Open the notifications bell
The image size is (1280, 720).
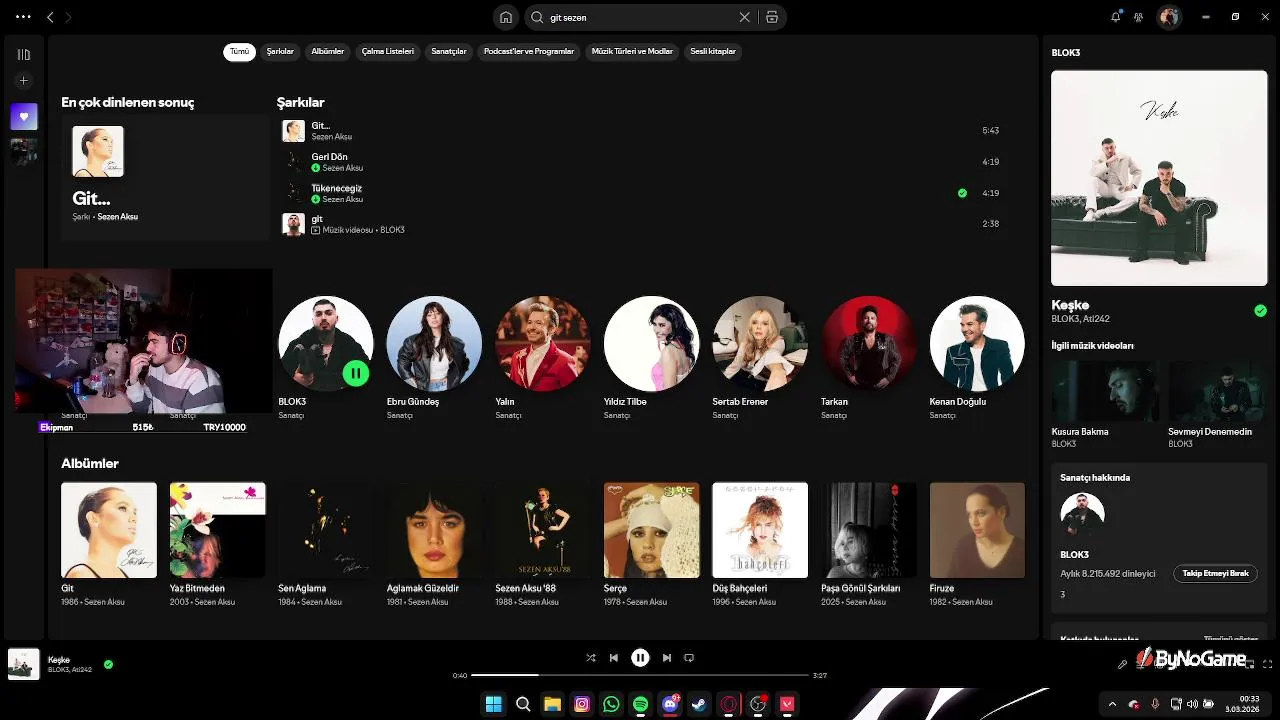point(1116,17)
